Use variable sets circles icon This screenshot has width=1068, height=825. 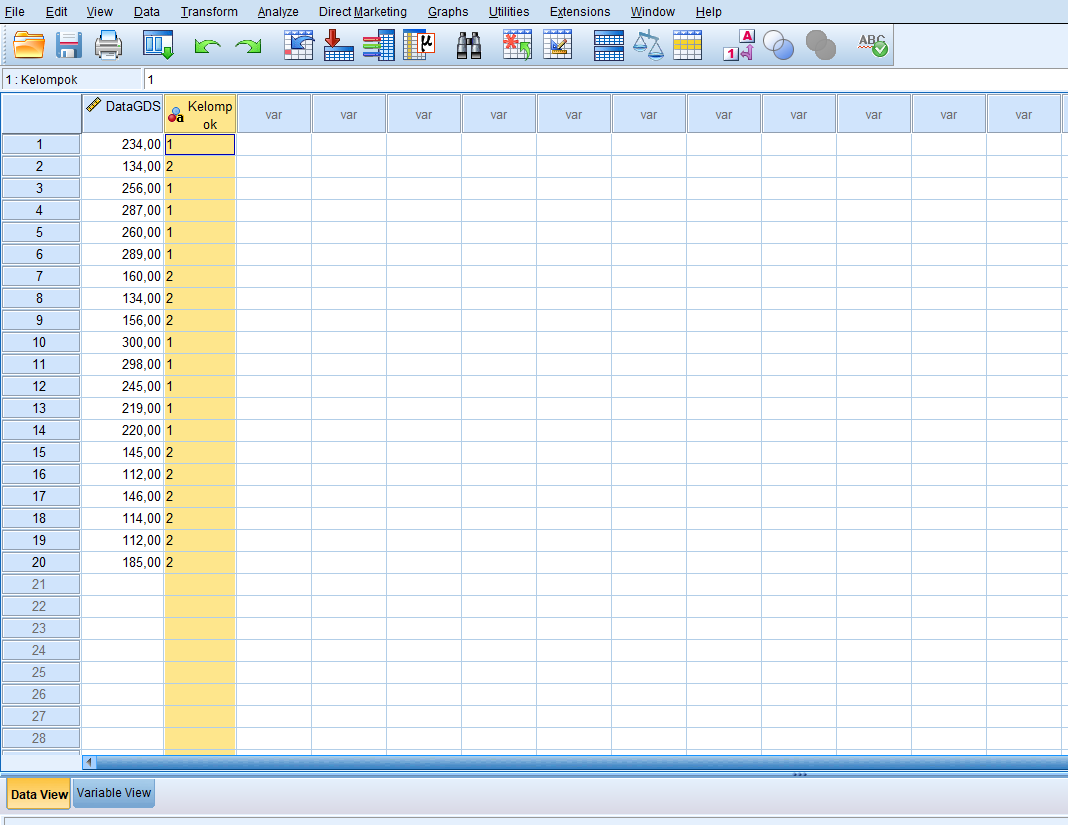[x=779, y=46]
